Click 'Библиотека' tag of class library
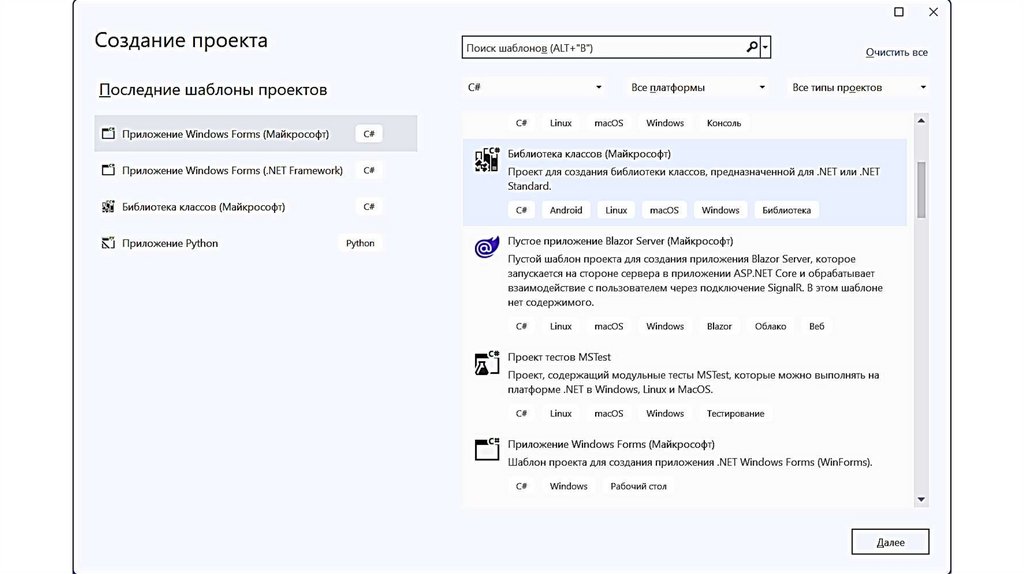The height and width of the screenshot is (574, 1024). coord(786,210)
